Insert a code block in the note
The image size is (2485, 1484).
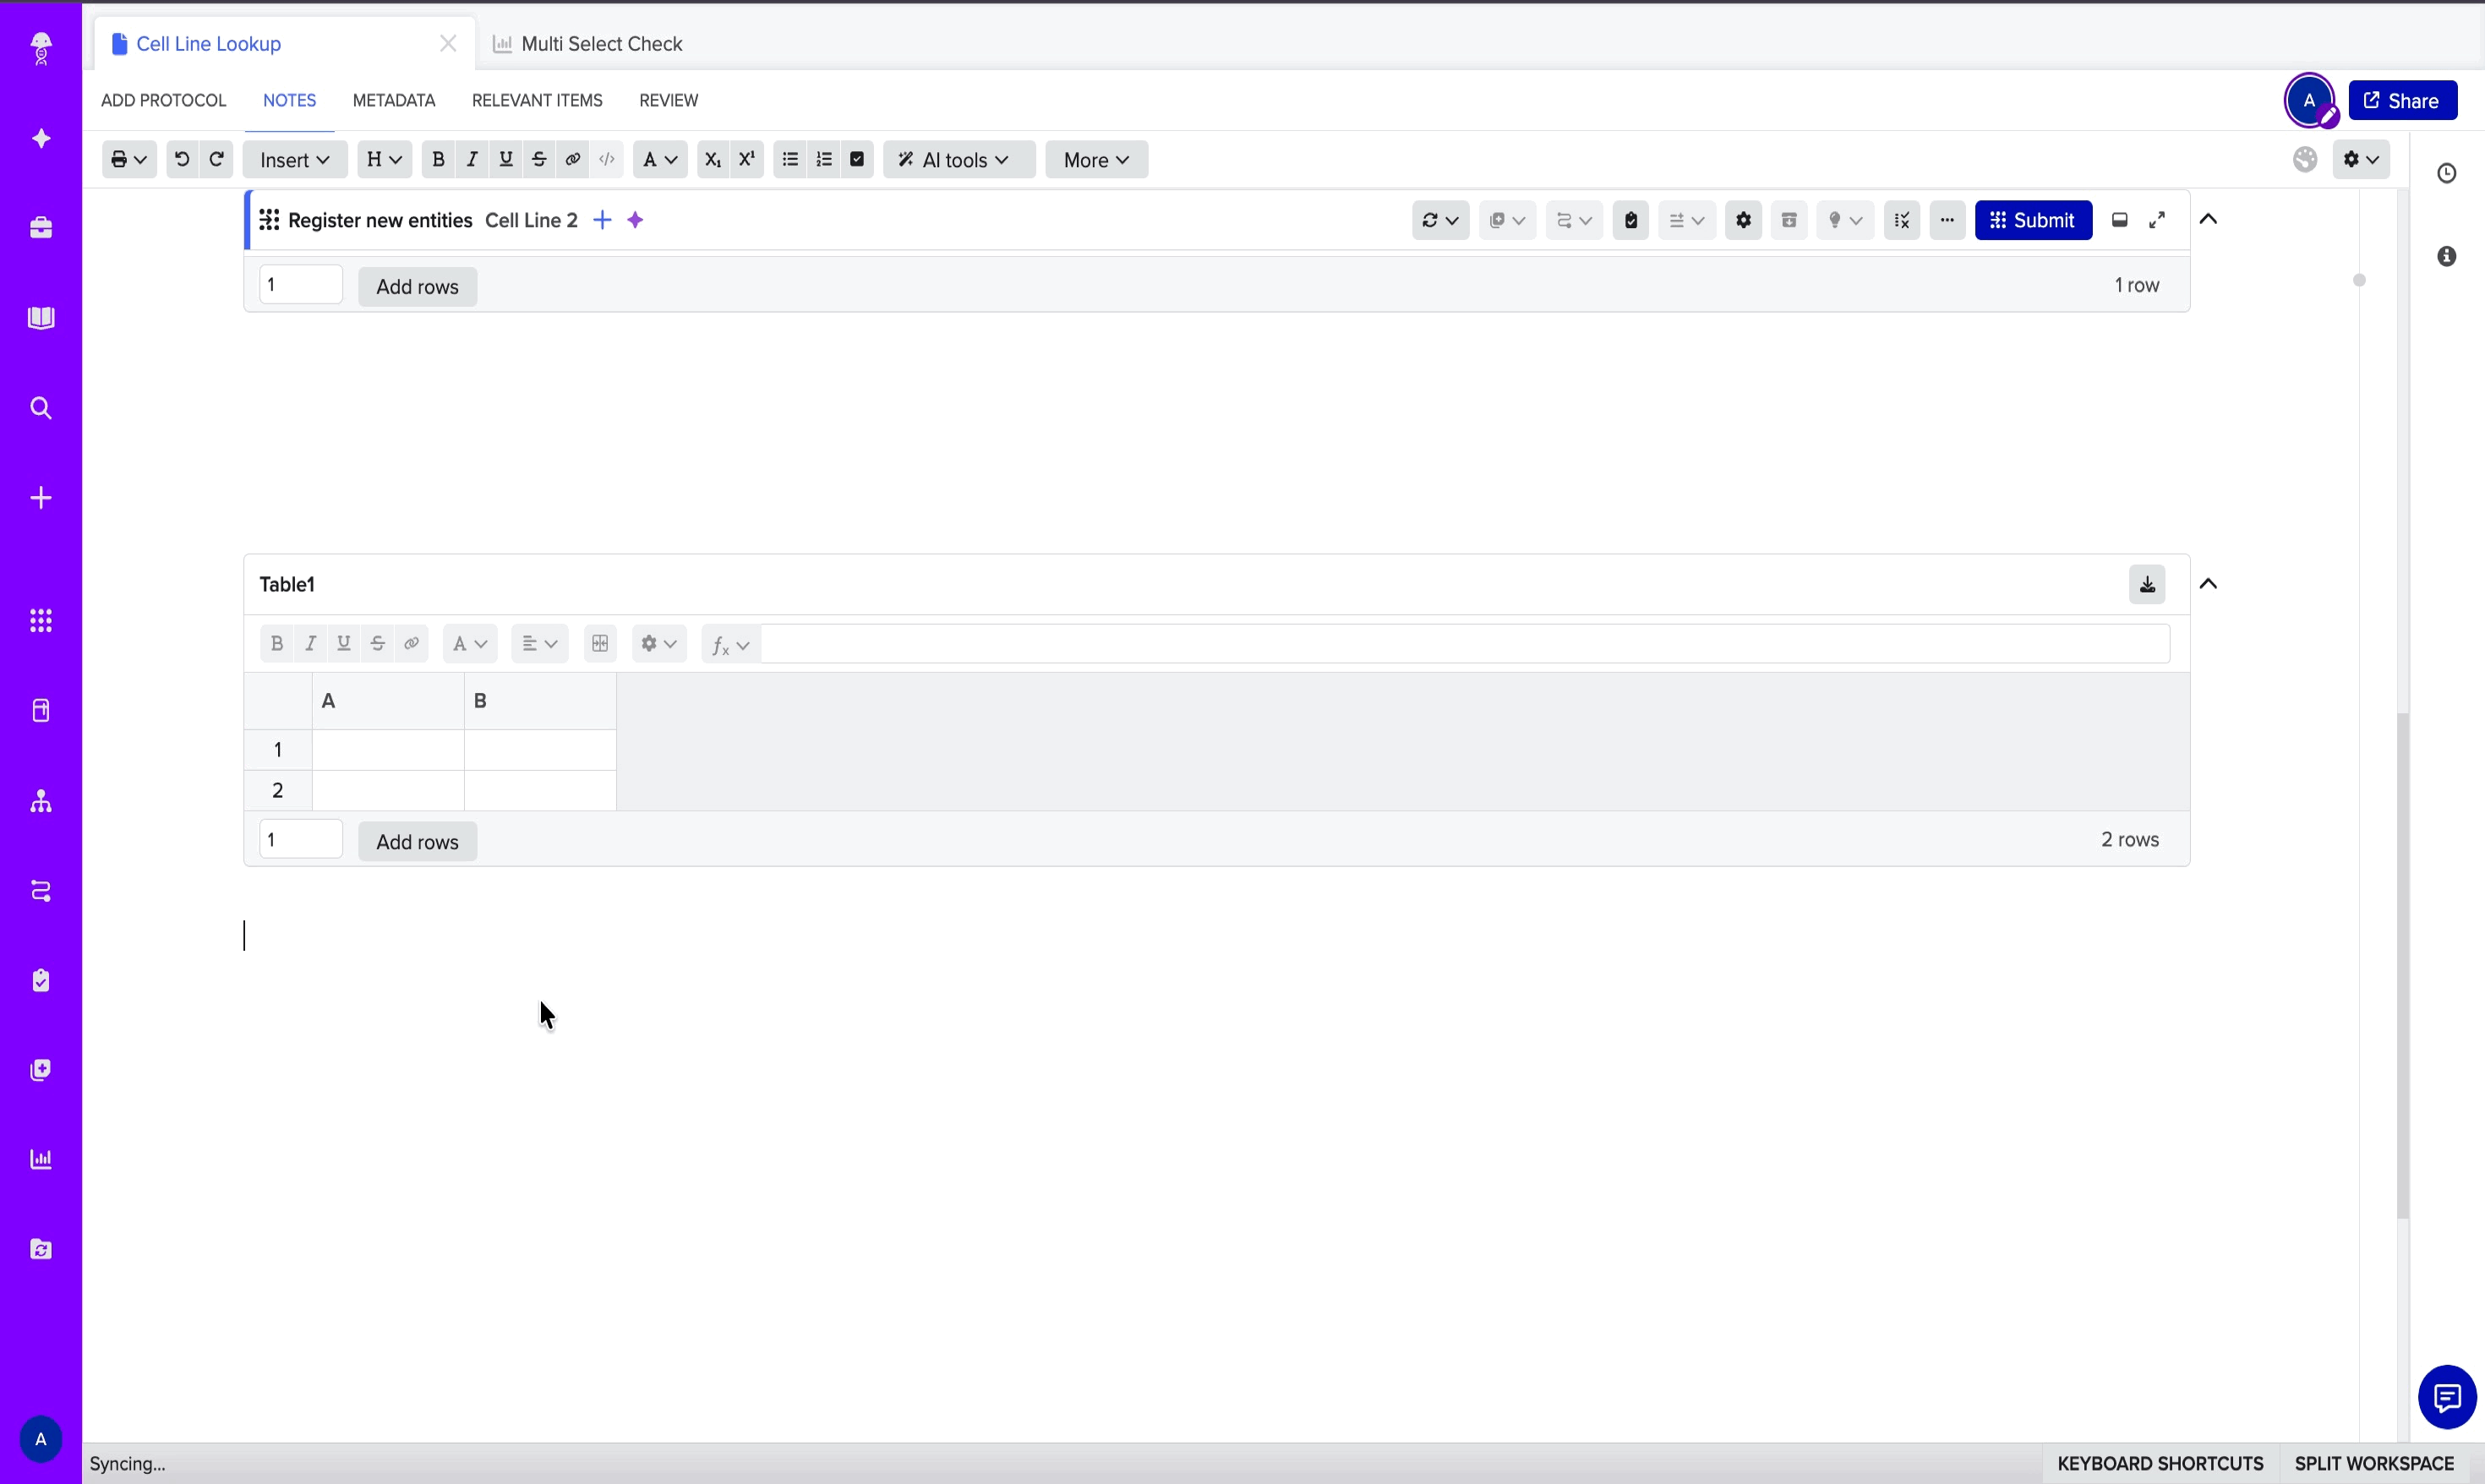(606, 159)
